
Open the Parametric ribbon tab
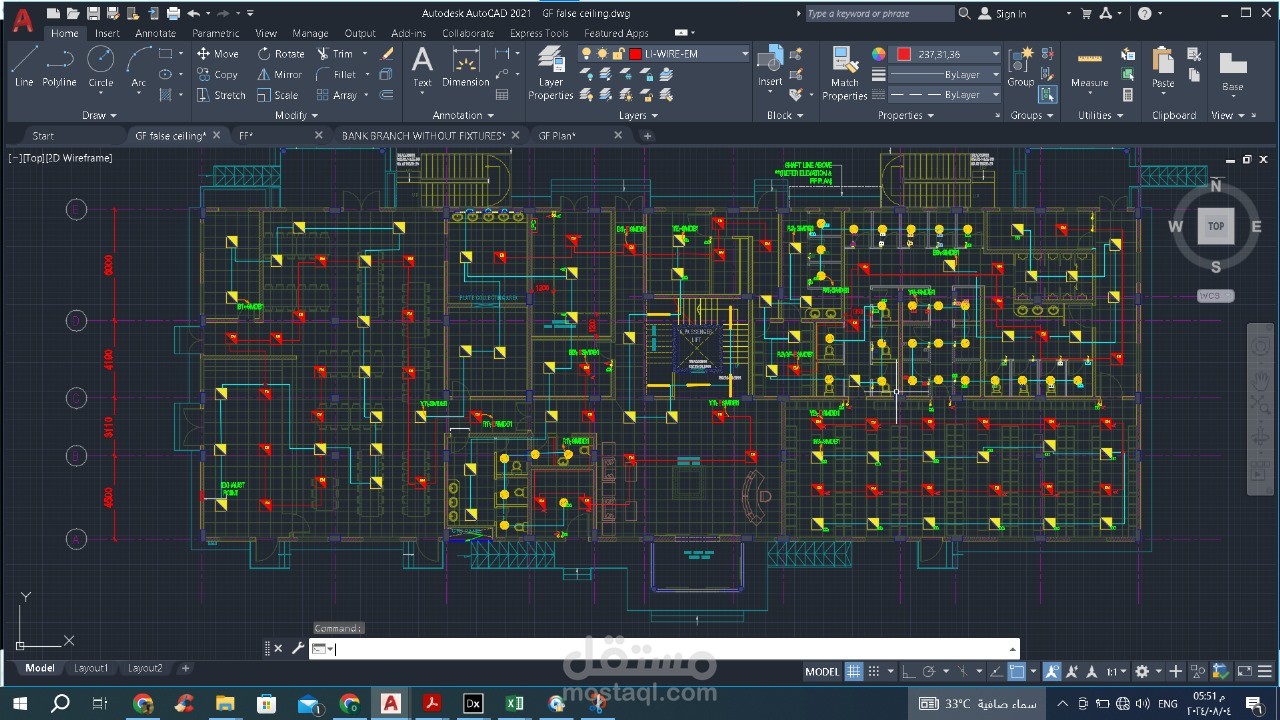(x=216, y=33)
